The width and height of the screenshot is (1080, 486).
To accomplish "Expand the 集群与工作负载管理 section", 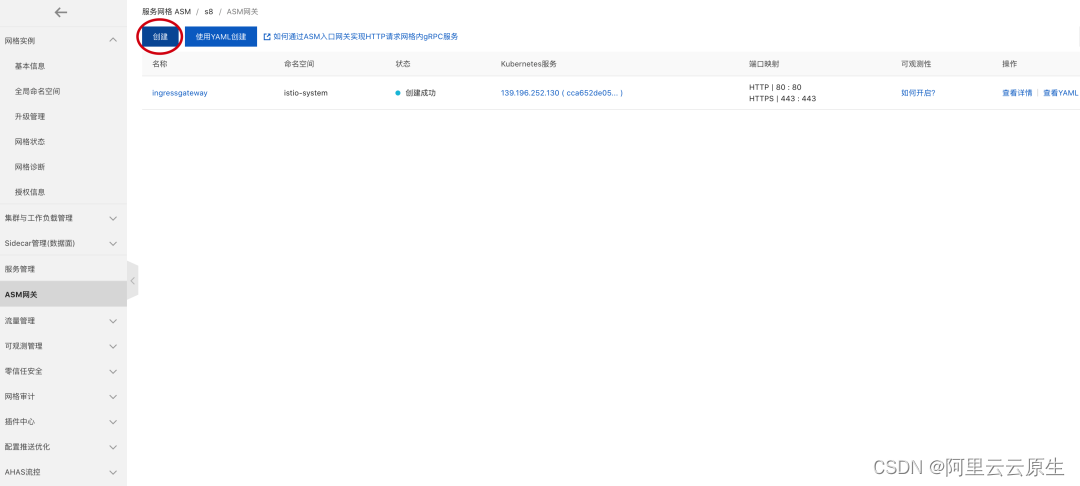I will (113, 218).
